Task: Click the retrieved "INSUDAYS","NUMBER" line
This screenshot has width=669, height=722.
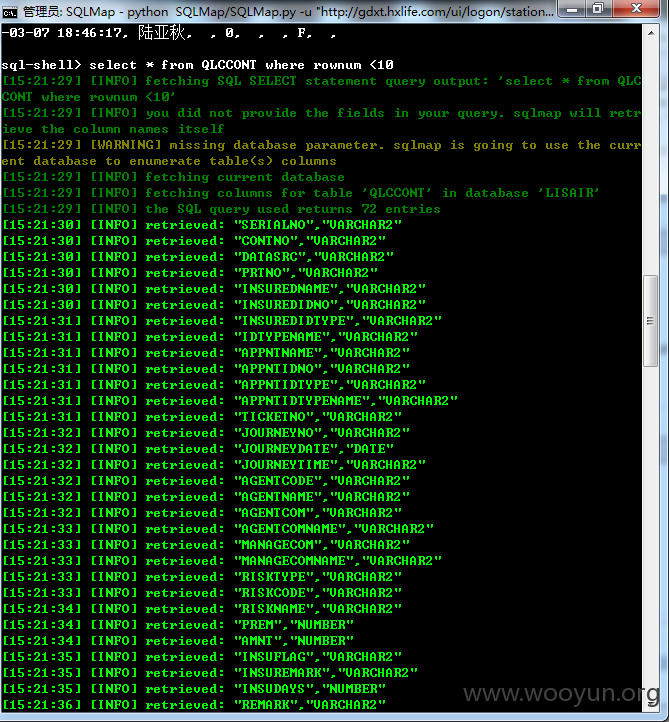Action: pos(194,689)
